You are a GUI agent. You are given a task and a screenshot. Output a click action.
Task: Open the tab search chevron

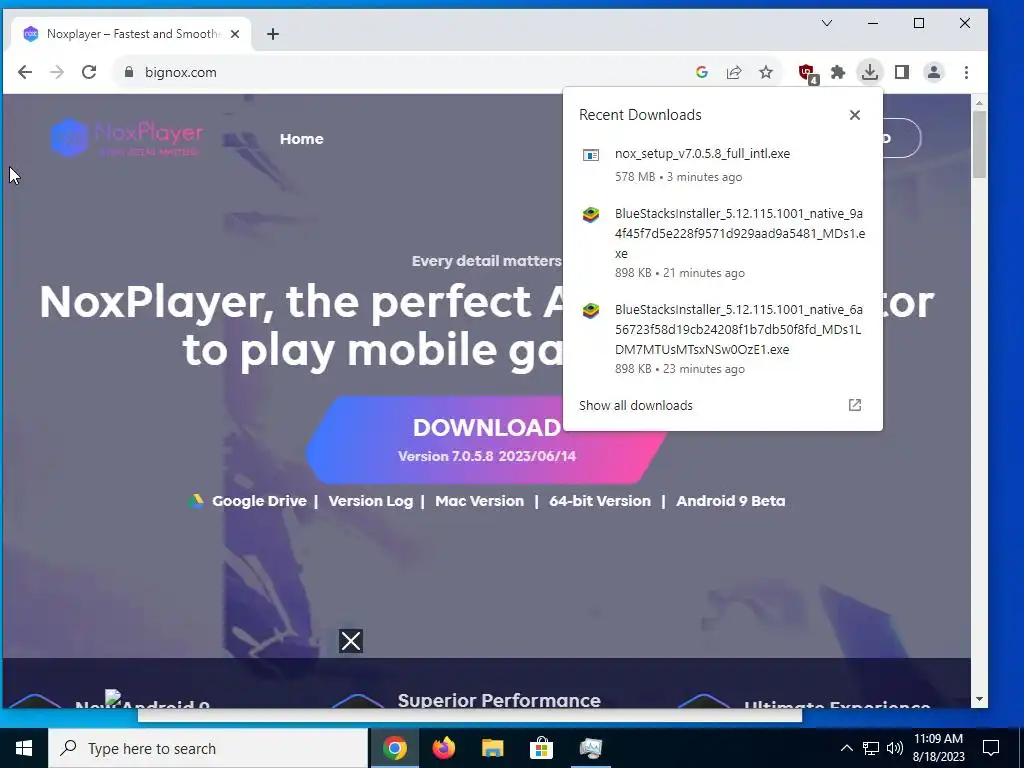pos(827,24)
